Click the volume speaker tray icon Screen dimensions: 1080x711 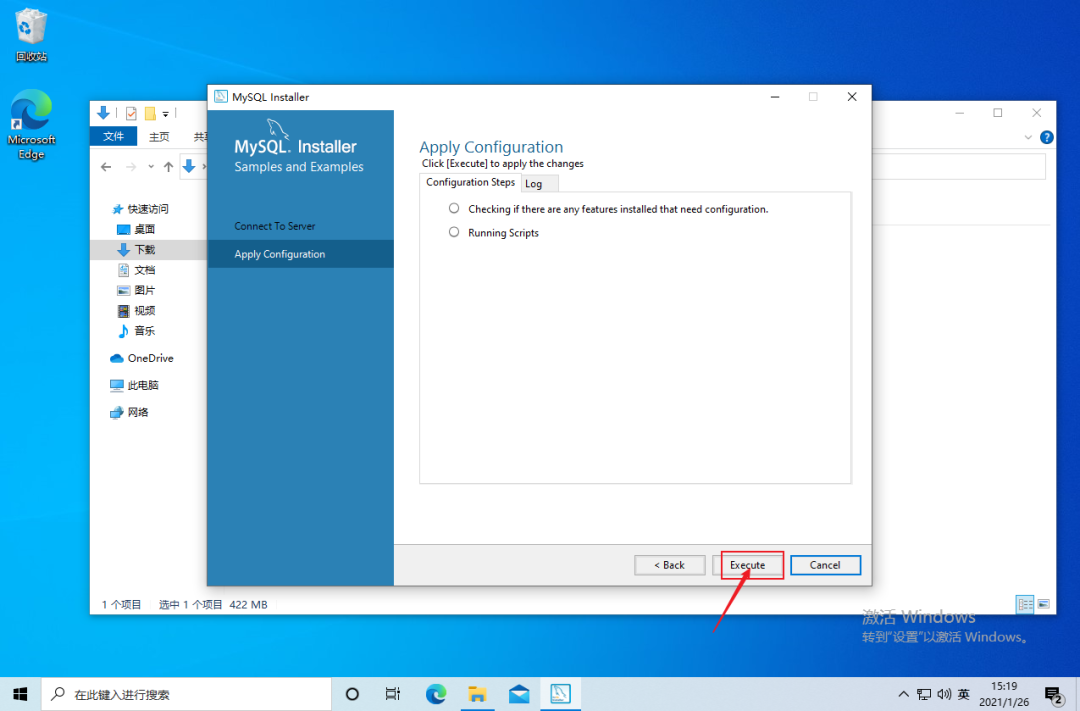click(x=944, y=694)
